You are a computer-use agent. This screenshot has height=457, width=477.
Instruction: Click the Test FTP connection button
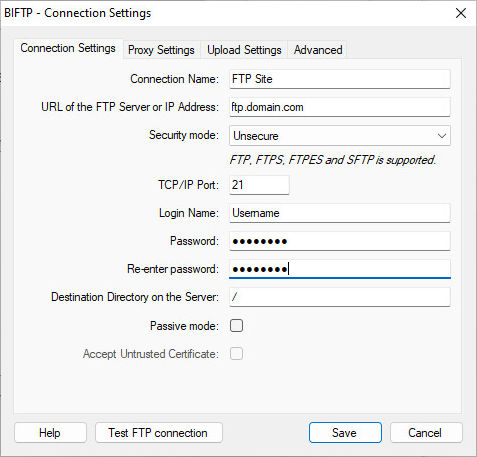coord(159,433)
